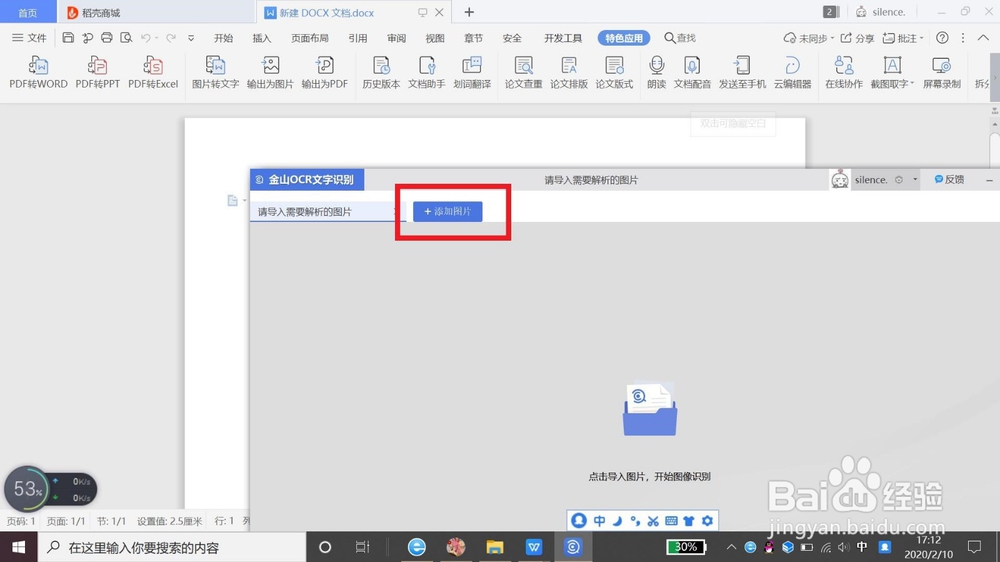Image resolution: width=1000 pixels, height=562 pixels.
Task: Start 在线协作 online collaboration
Action: pos(844,72)
